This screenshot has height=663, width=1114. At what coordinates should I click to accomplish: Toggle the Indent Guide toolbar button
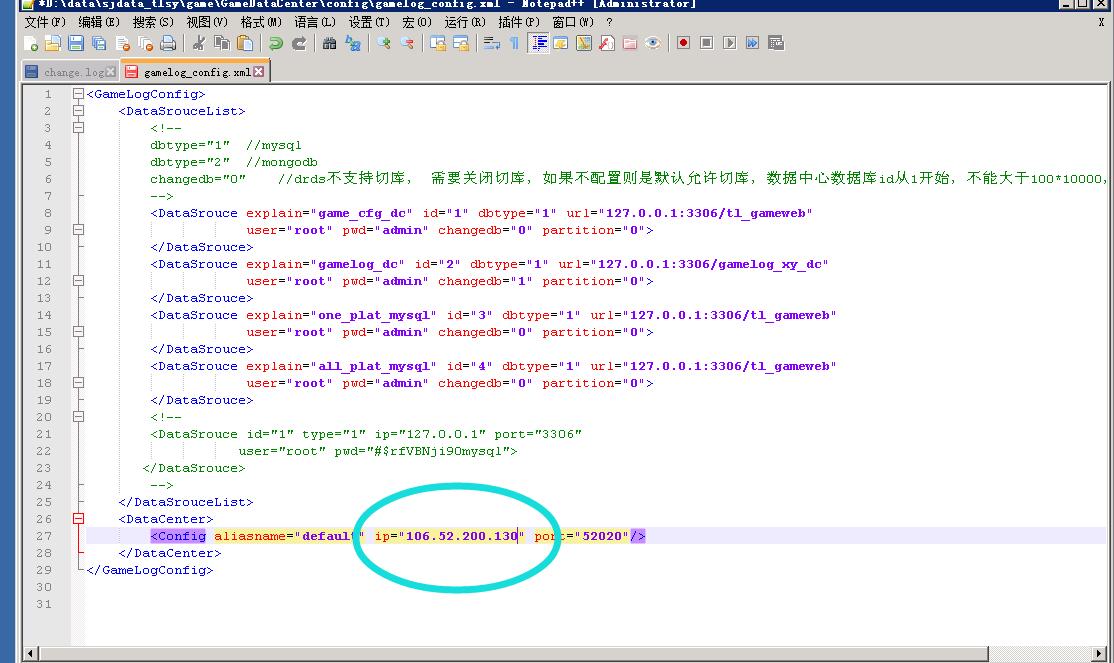pos(539,43)
